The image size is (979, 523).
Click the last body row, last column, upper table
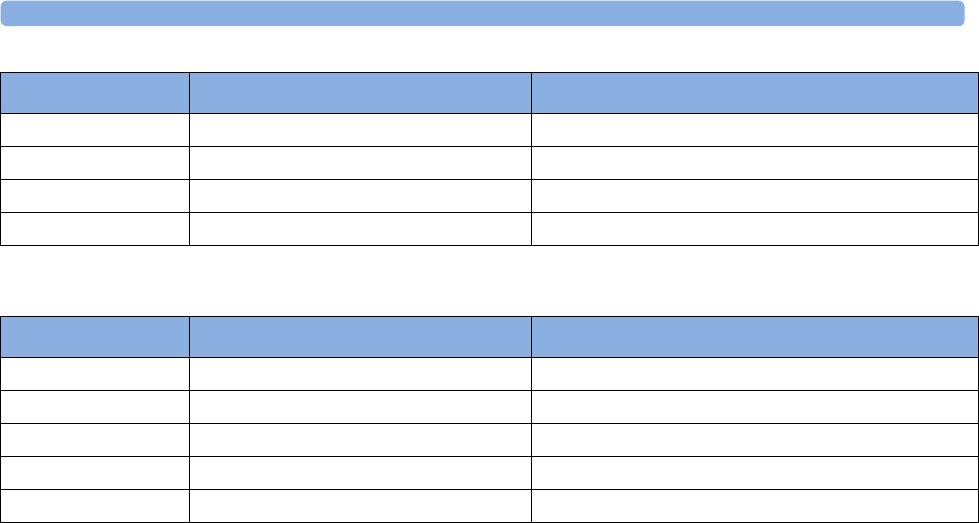[755, 229]
